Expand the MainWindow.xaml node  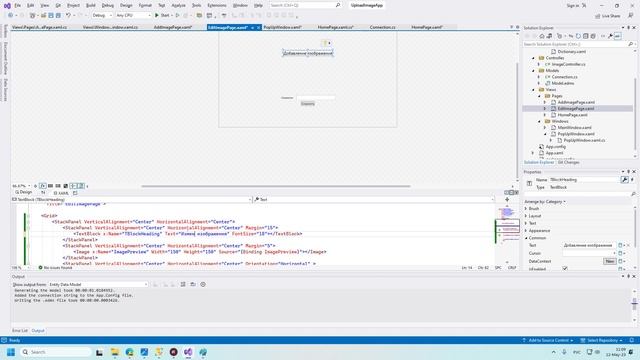coord(545,128)
